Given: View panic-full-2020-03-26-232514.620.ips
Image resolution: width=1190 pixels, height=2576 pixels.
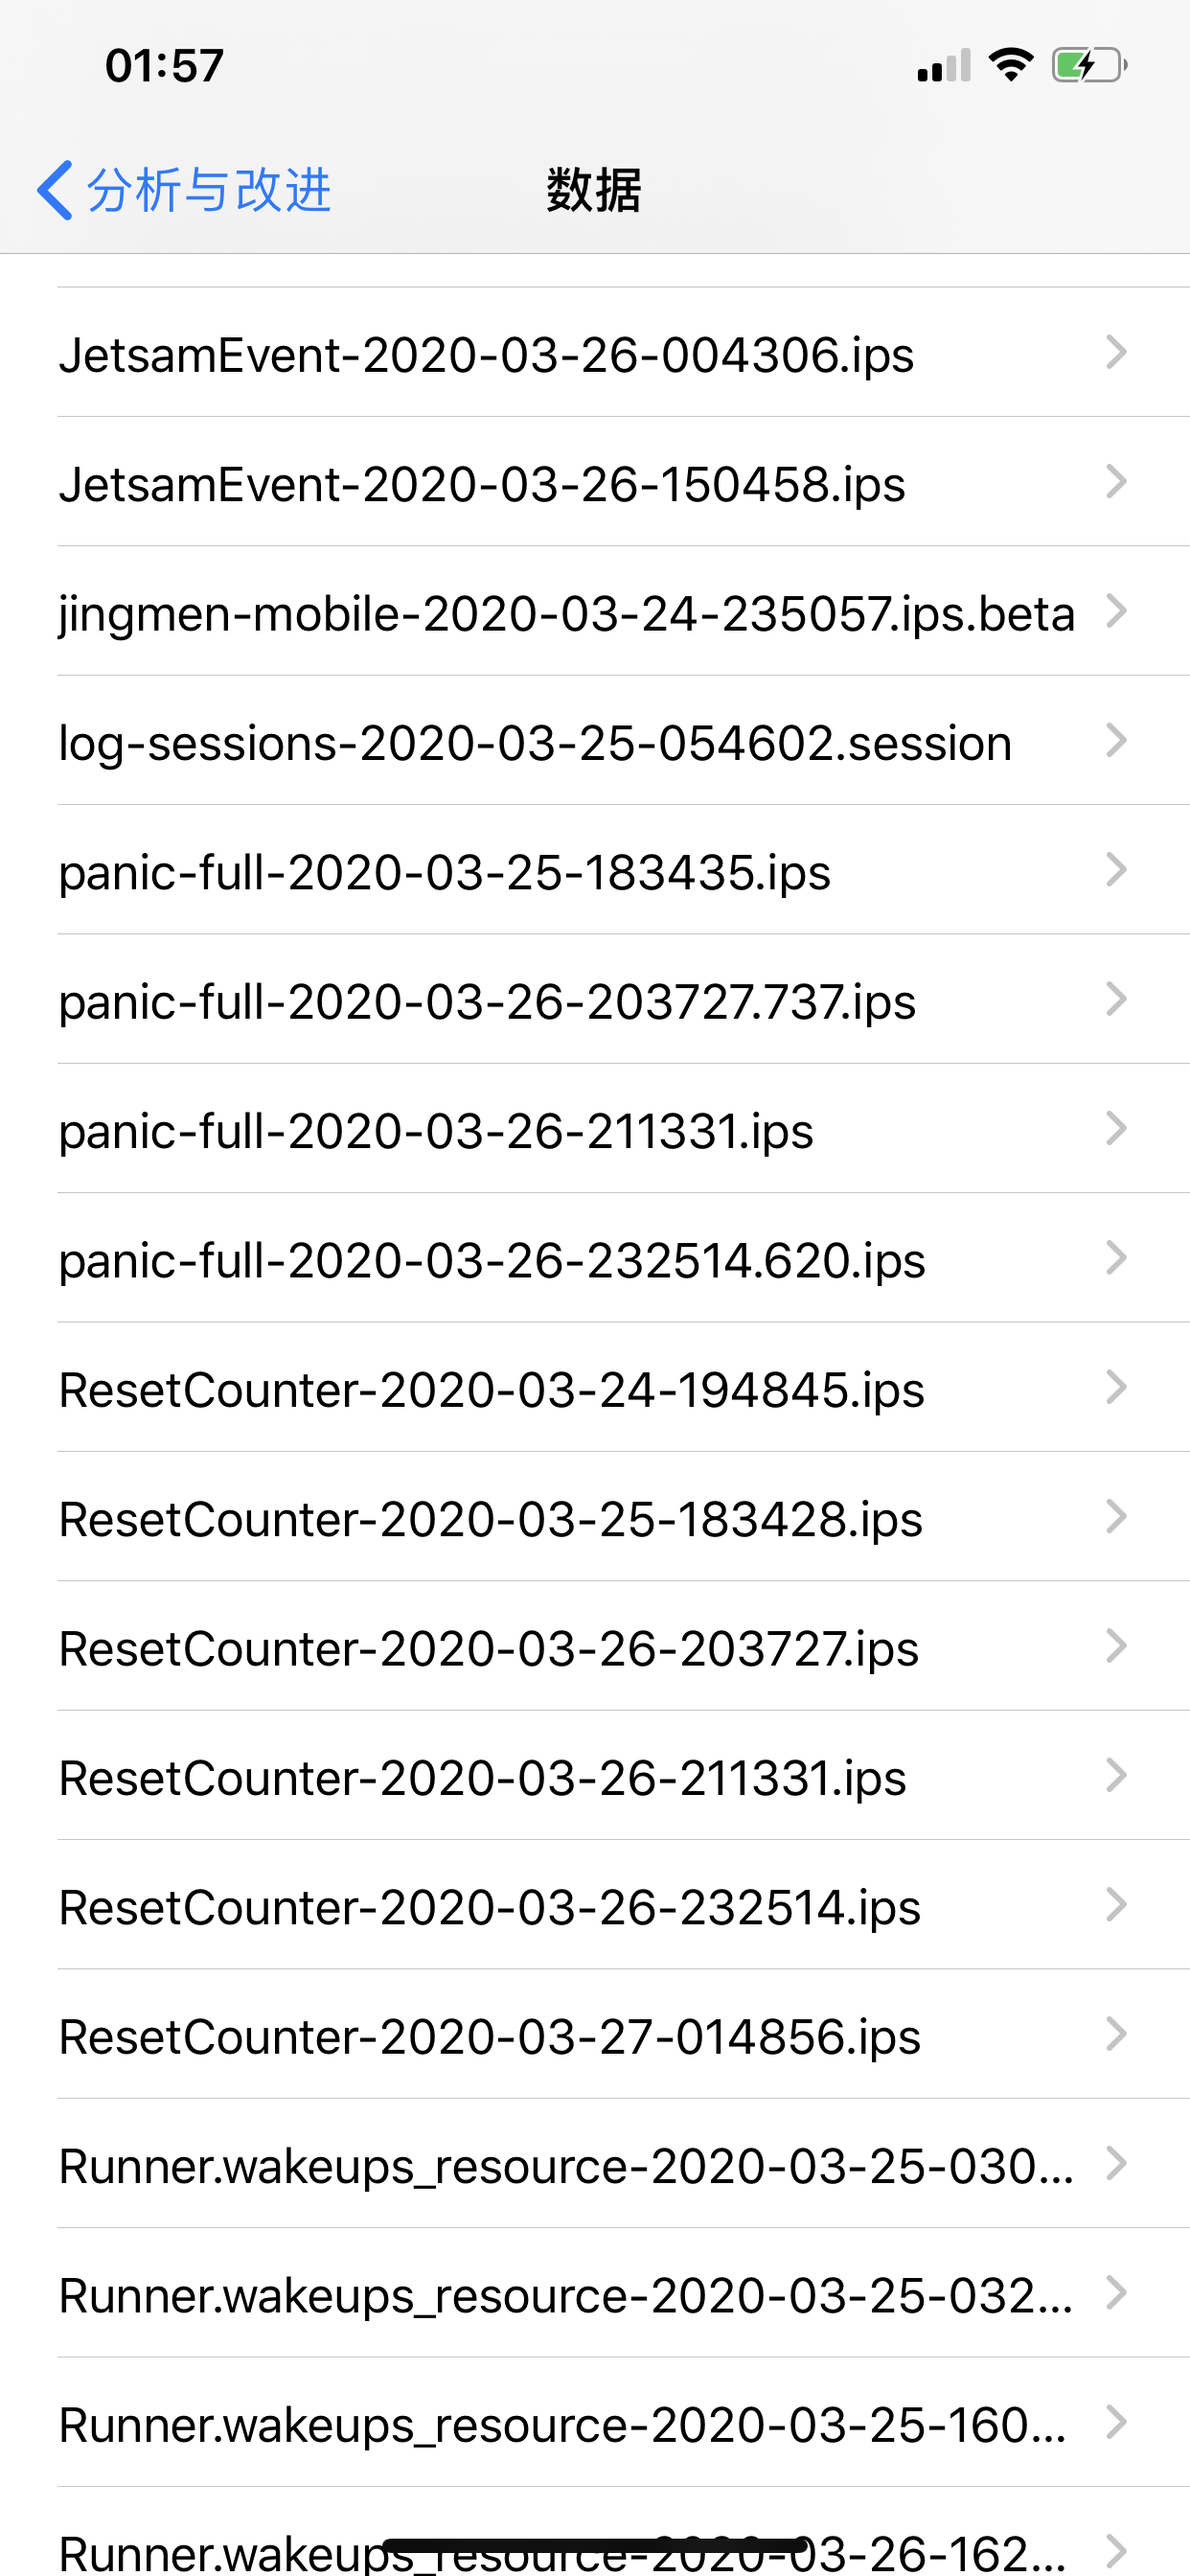Looking at the screenshot, I should pyautogui.click(x=492, y=1261).
